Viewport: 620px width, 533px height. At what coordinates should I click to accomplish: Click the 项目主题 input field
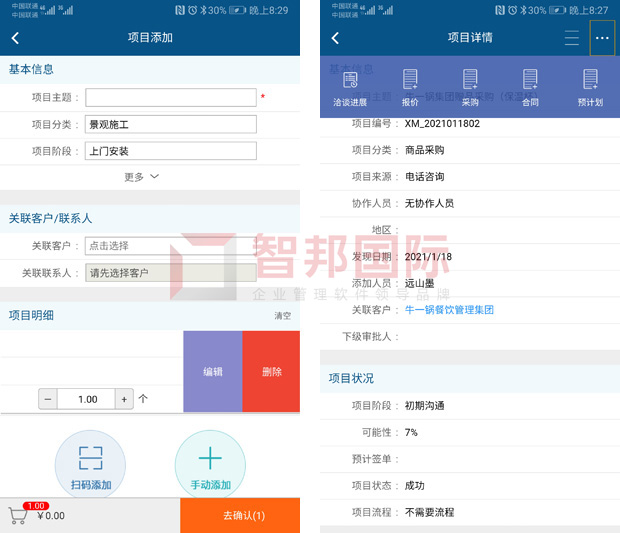tap(171, 98)
